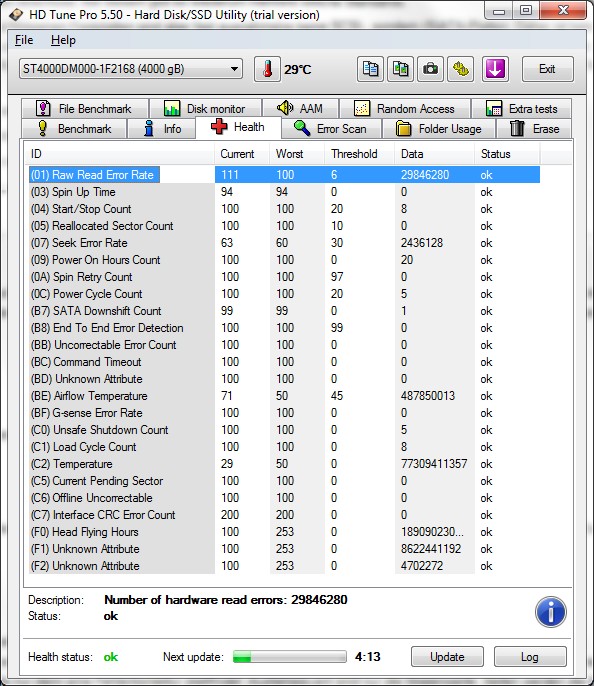Select the (F0) Head Flying Hours row
The width and height of the screenshot is (594, 686).
pyautogui.click(x=284, y=532)
